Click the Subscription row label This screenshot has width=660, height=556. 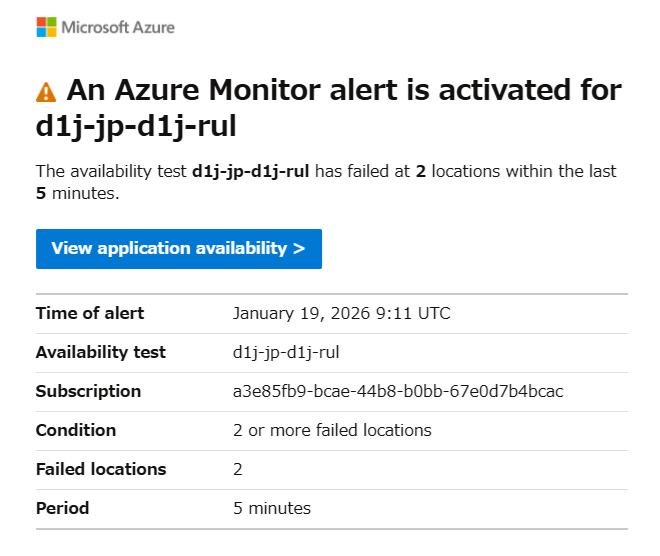88,391
